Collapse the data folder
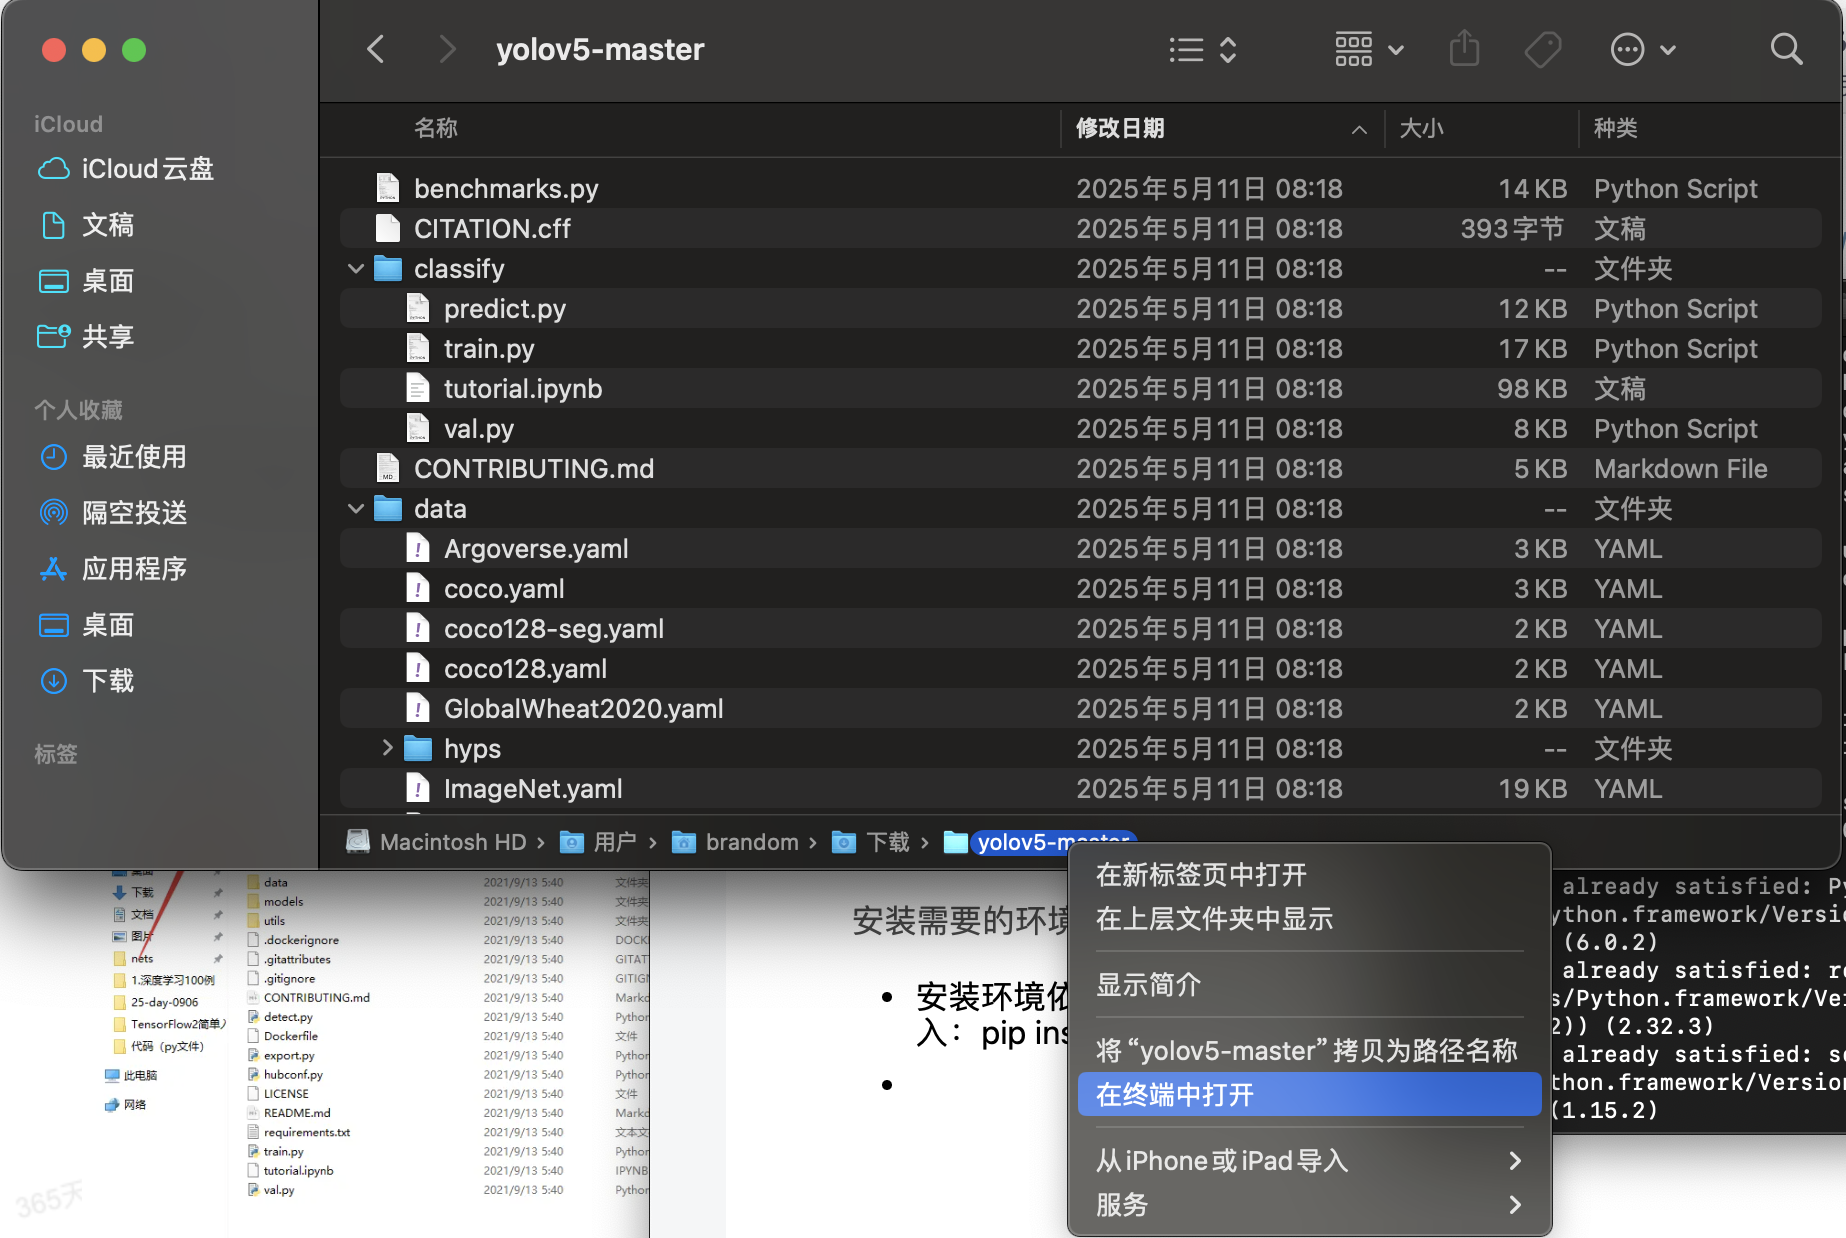 tap(356, 509)
